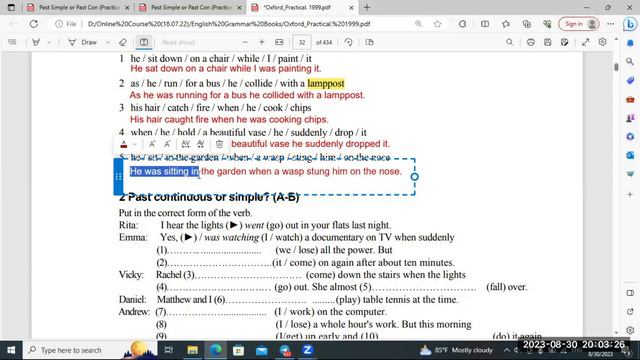Save the PDF document

[547, 42]
